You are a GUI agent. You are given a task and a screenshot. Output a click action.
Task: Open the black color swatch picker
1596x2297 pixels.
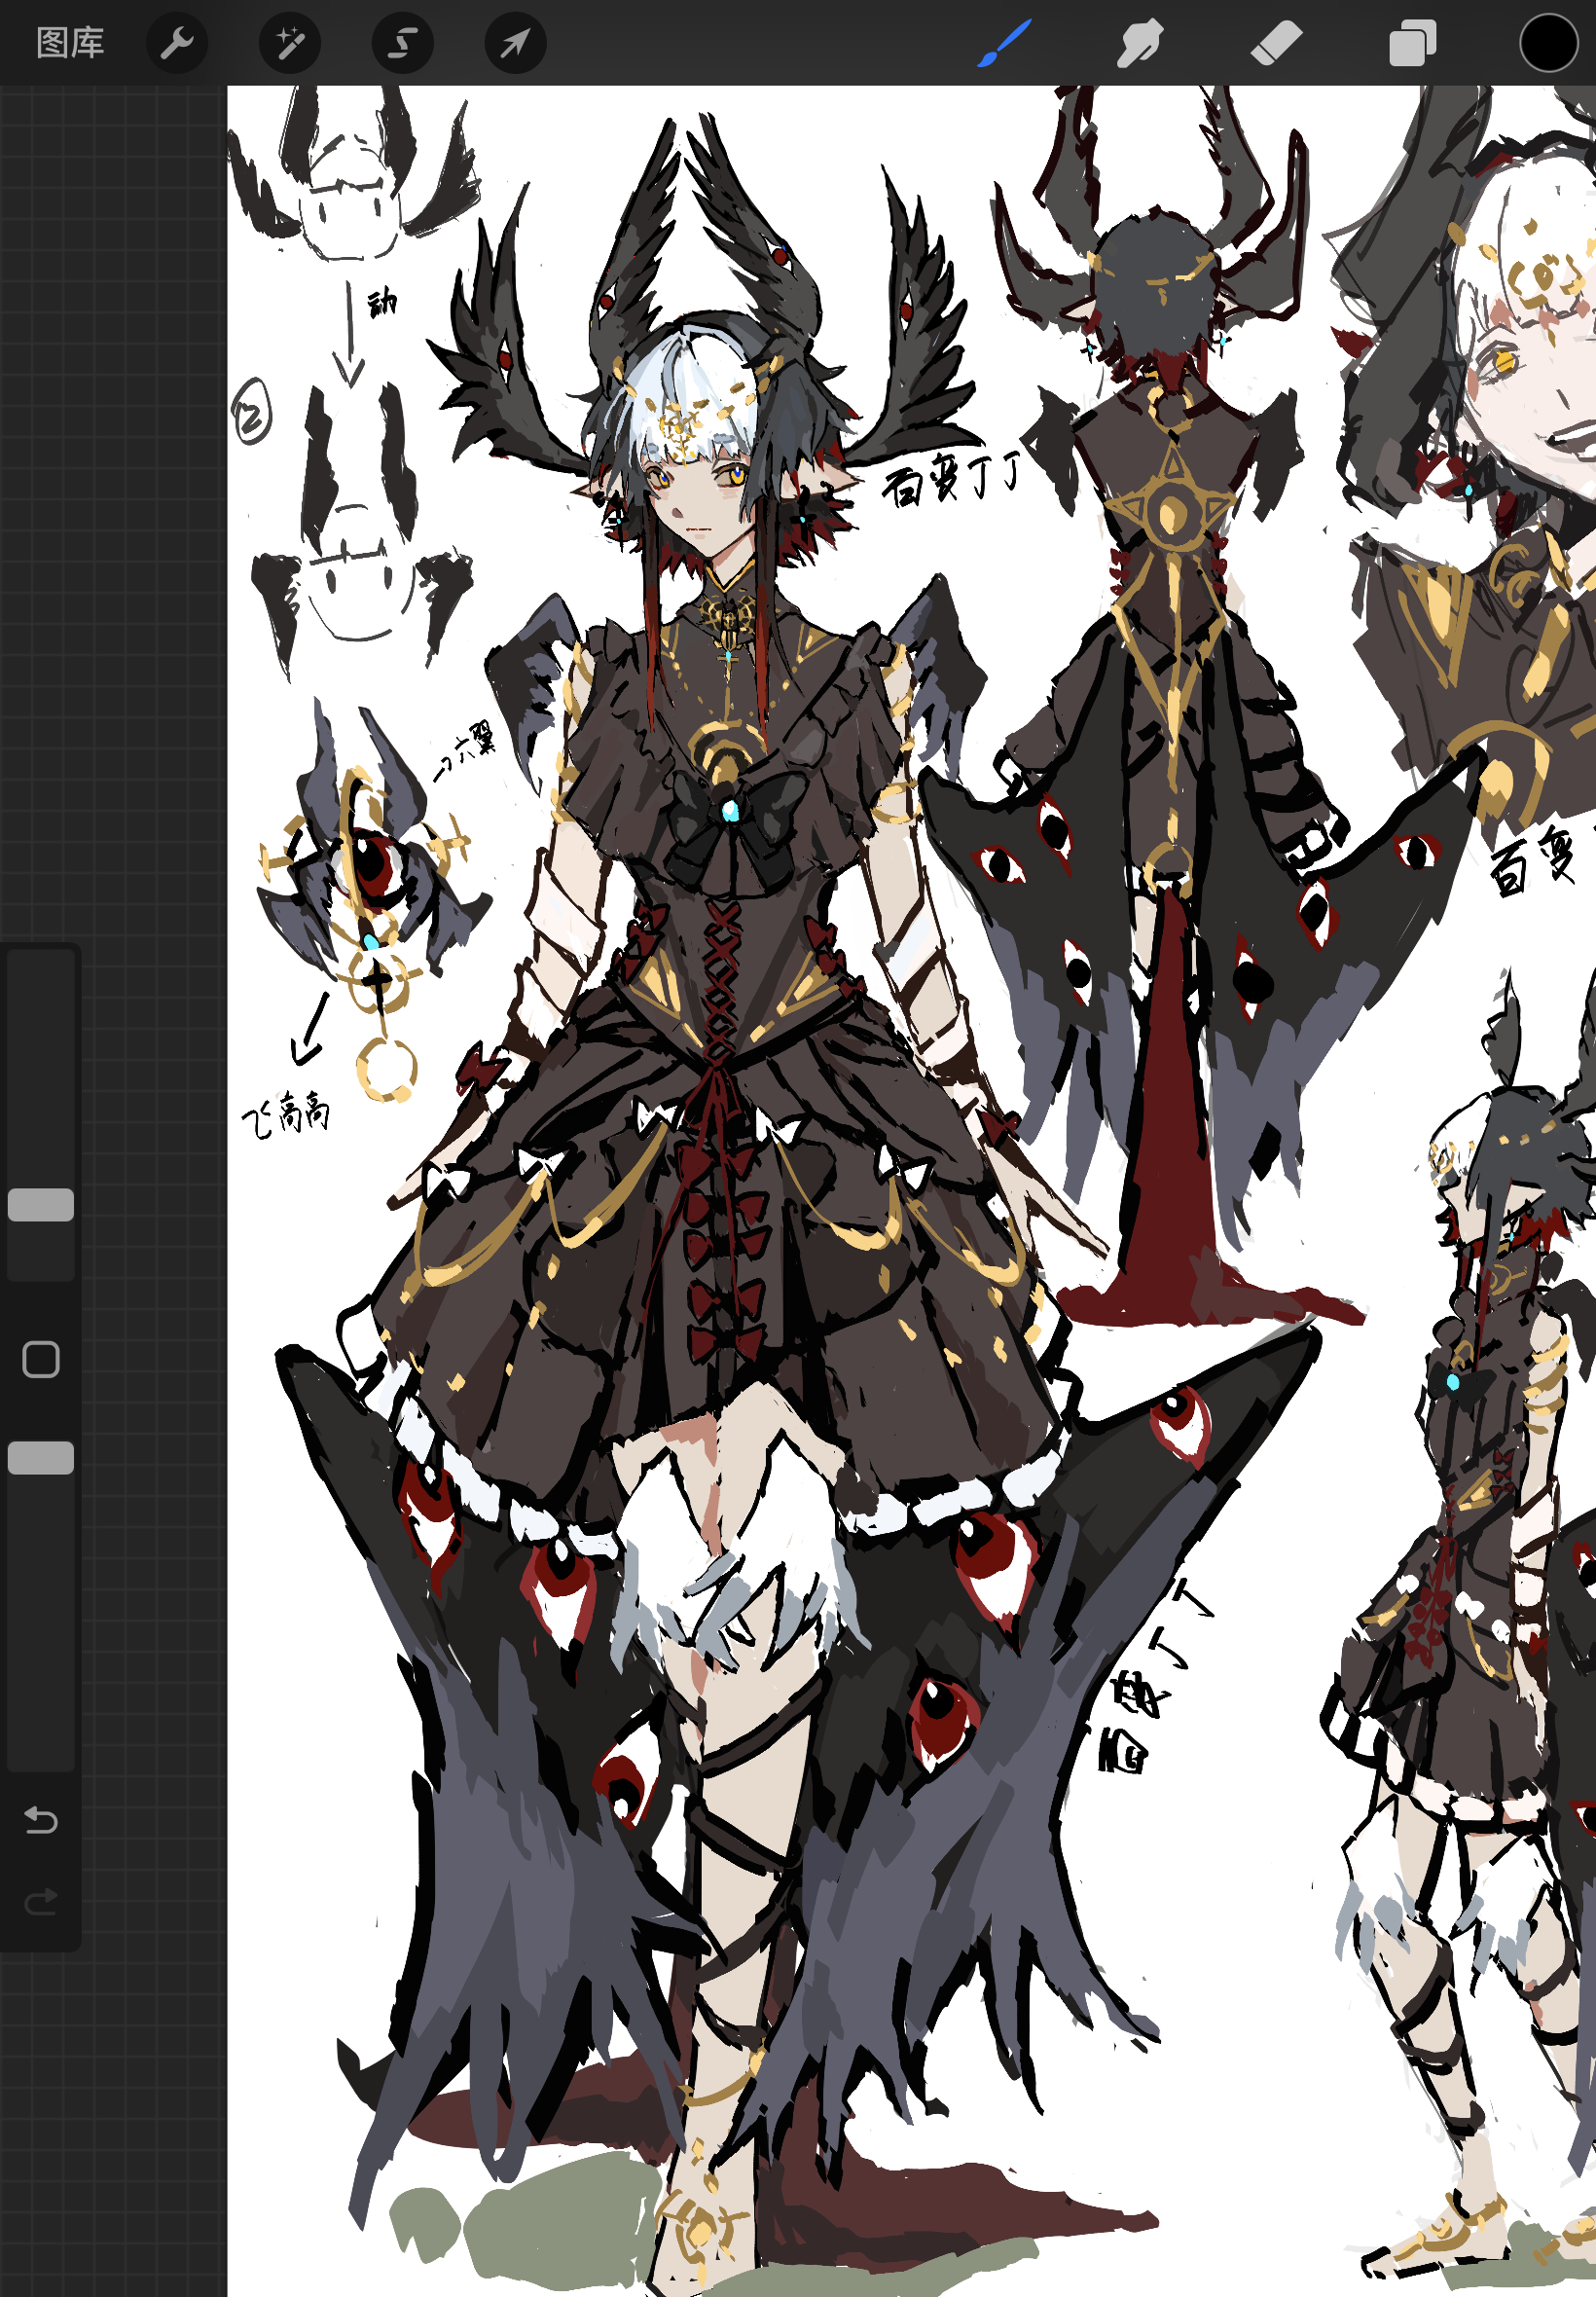[x=1548, y=43]
